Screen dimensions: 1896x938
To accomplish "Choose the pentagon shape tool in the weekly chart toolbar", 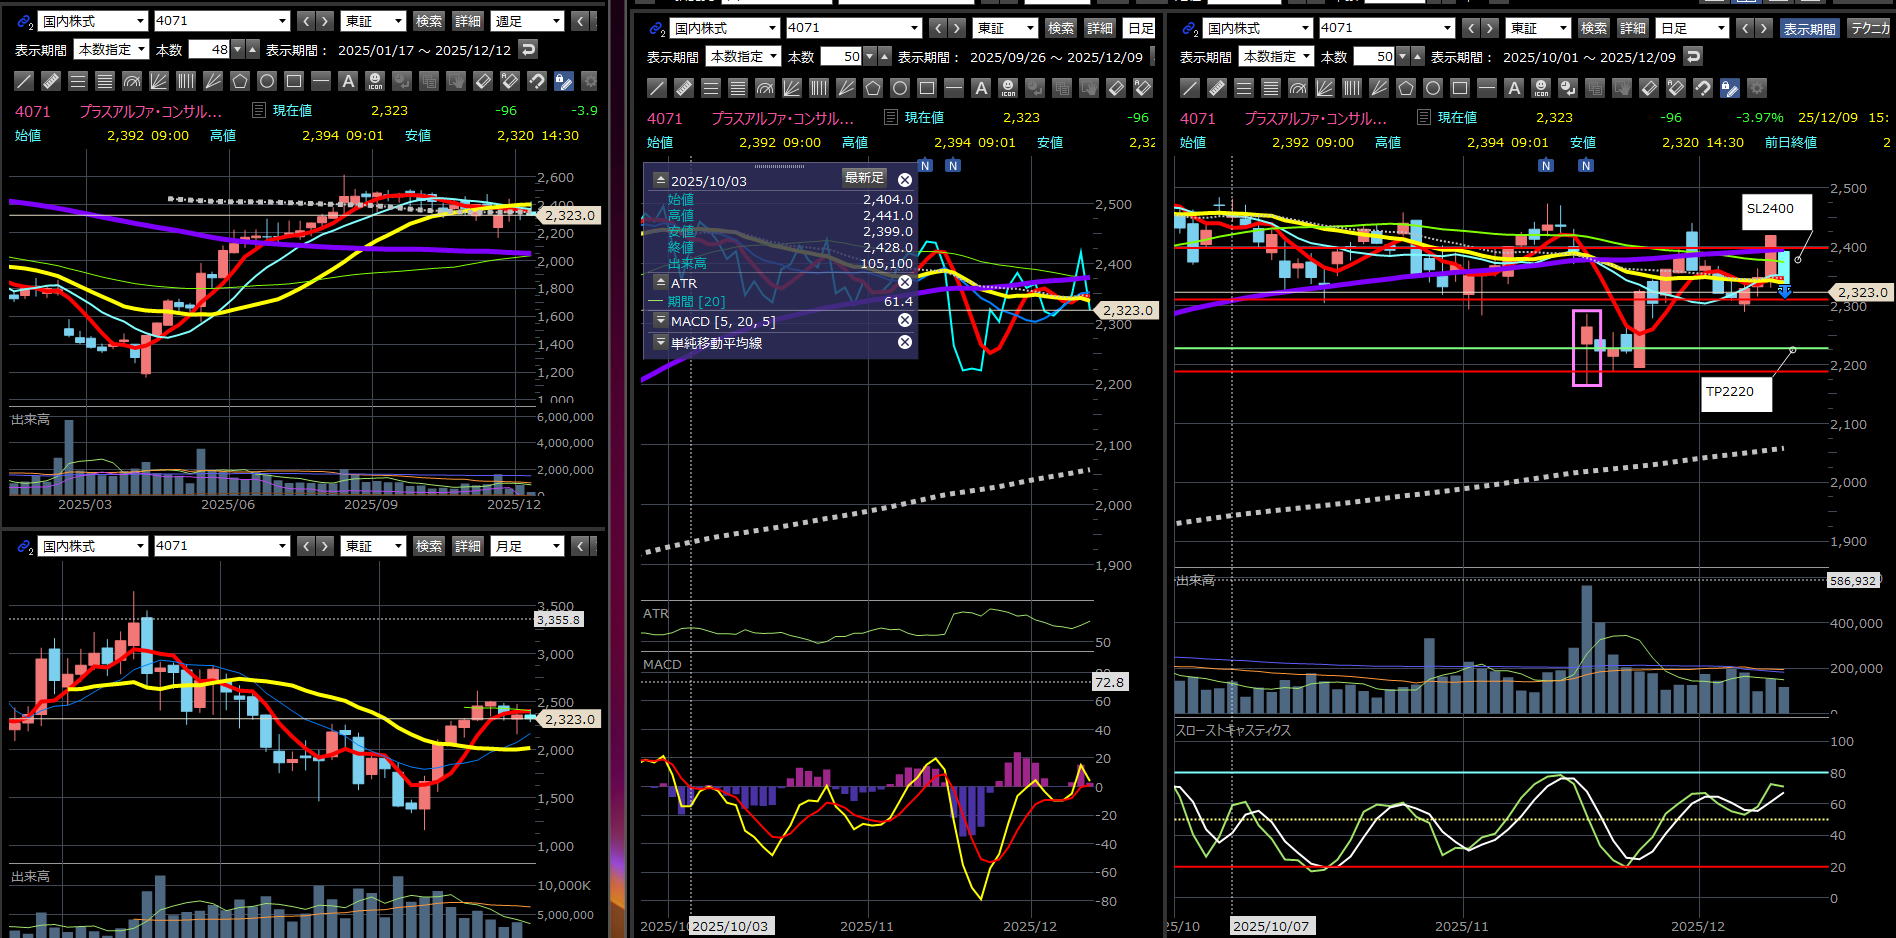I will 240,81.
